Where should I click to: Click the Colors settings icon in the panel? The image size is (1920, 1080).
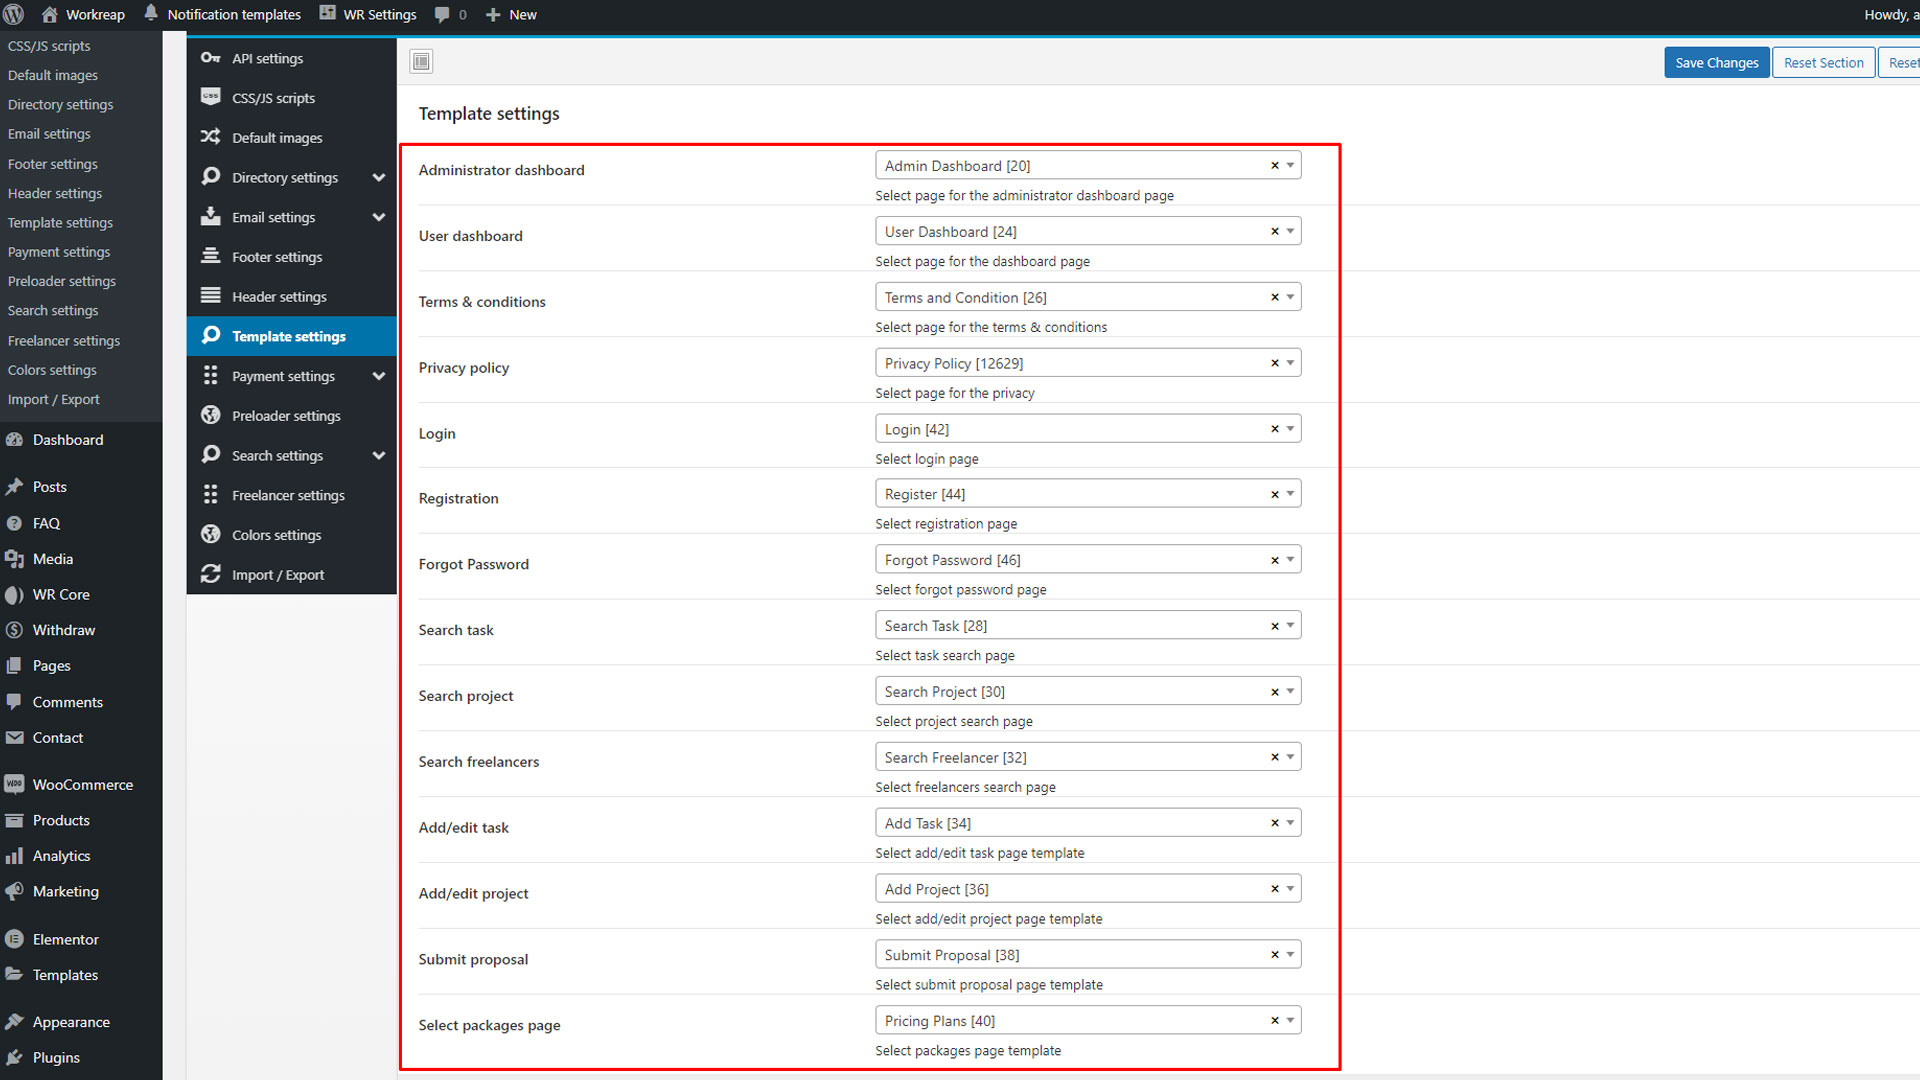[x=210, y=534]
